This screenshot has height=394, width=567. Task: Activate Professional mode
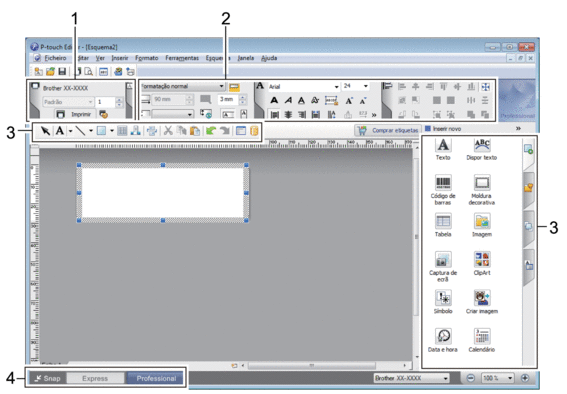click(x=156, y=378)
